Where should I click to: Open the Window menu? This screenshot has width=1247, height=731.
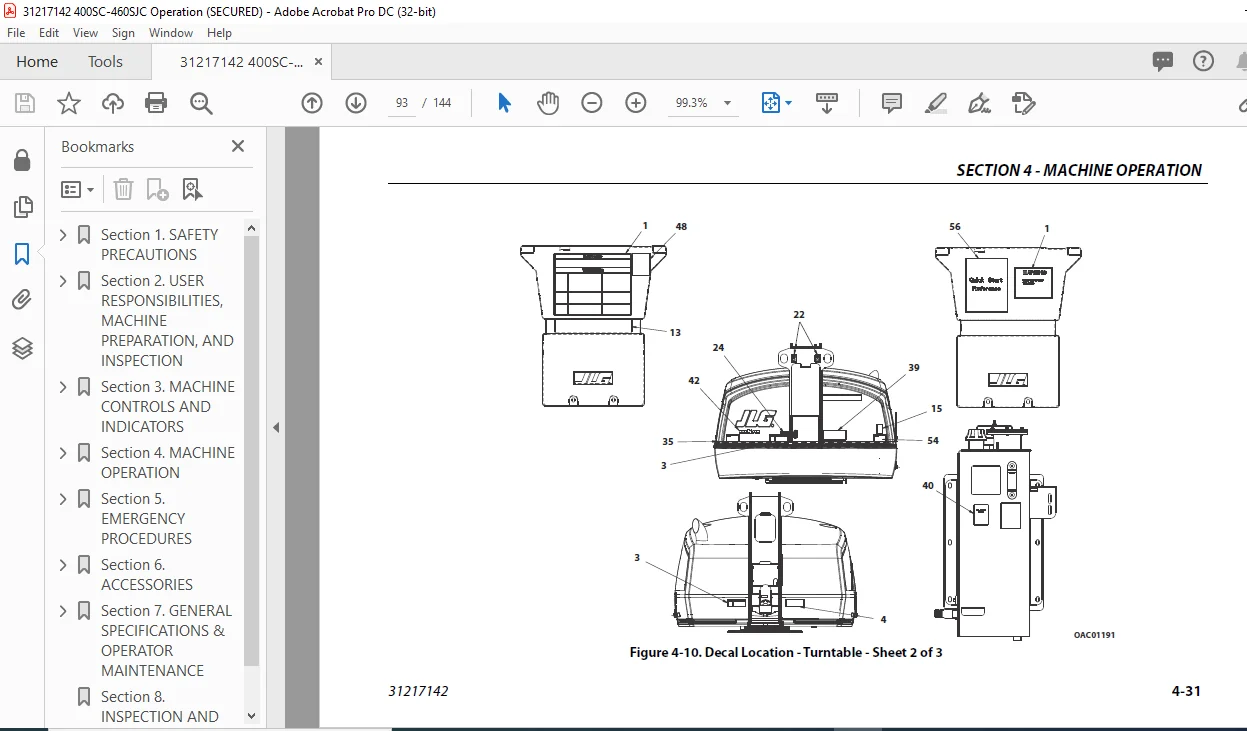click(171, 33)
